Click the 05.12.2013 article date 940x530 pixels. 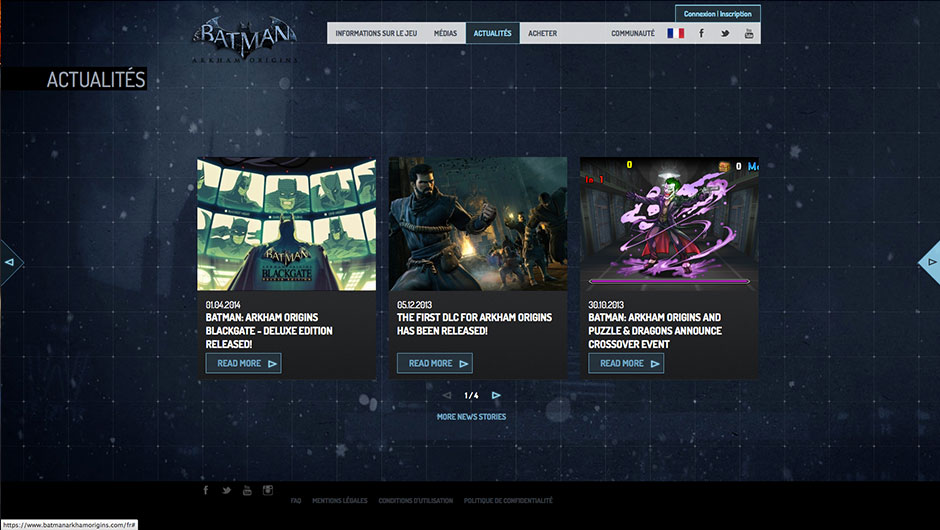tap(414, 305)
